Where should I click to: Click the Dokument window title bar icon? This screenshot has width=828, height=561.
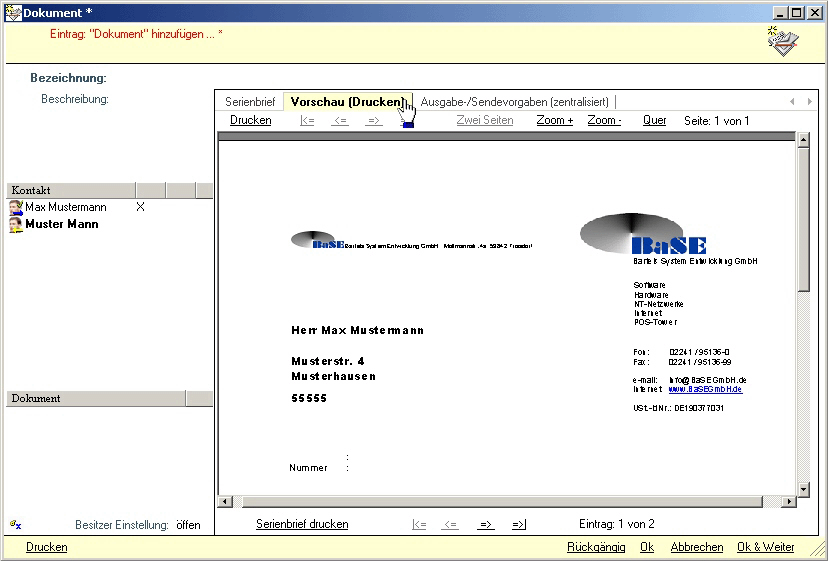point(13,13)
